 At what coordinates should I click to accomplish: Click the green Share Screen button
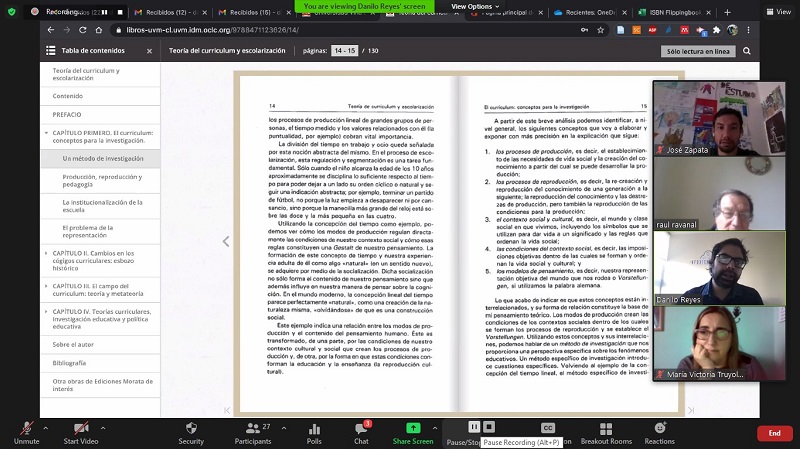coord(413,433)
